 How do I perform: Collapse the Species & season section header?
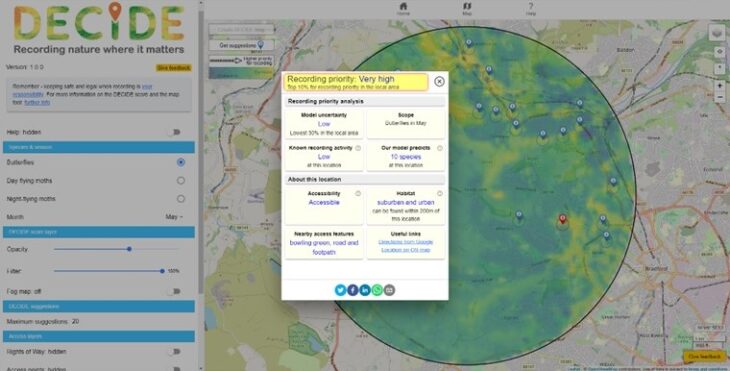pos(99,147)
